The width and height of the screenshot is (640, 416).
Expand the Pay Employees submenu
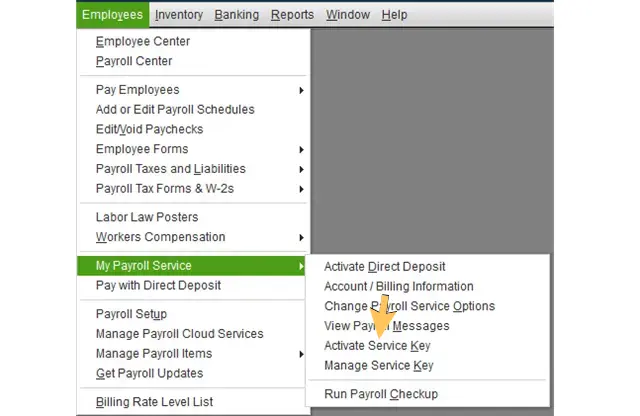point(137,90)
